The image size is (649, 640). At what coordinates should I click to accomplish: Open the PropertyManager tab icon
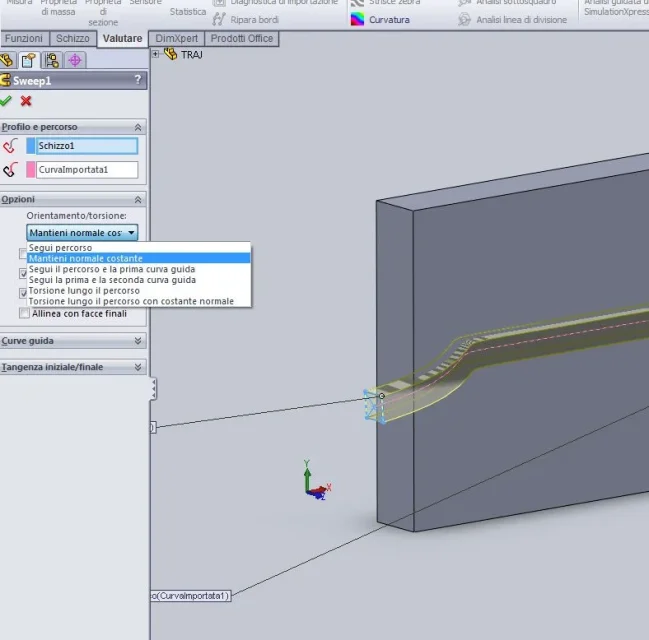click(29, 60)
